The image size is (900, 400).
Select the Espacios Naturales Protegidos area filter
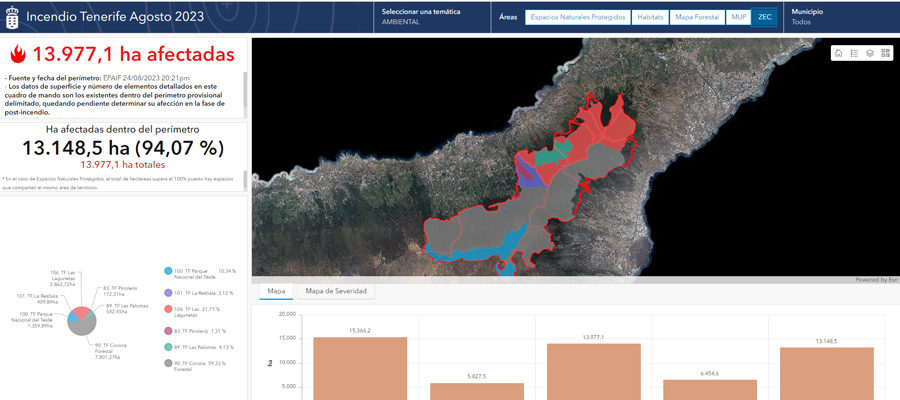(577, 17)
